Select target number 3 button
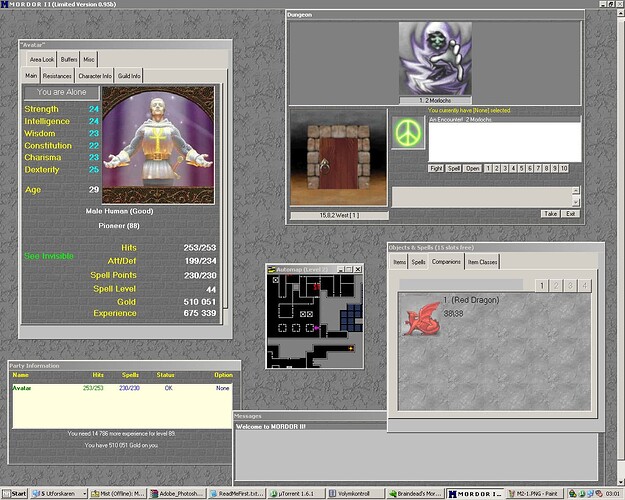The image size is (625, 500). click(x=505, y=168)
